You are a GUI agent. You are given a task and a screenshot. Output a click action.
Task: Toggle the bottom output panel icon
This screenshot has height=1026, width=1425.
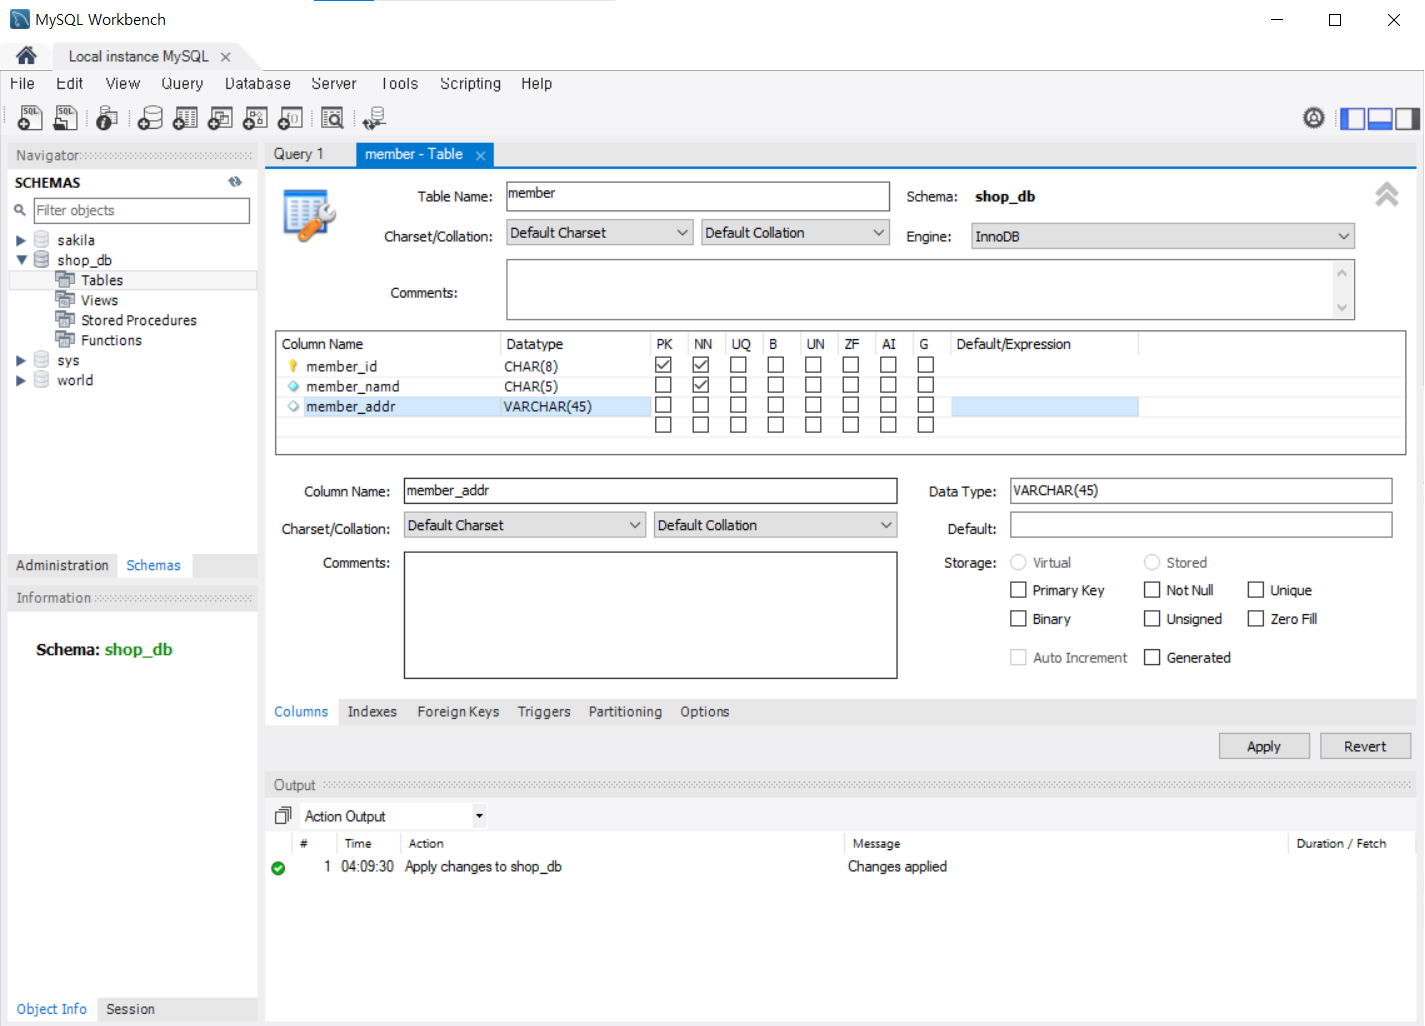coord(1380,119)
